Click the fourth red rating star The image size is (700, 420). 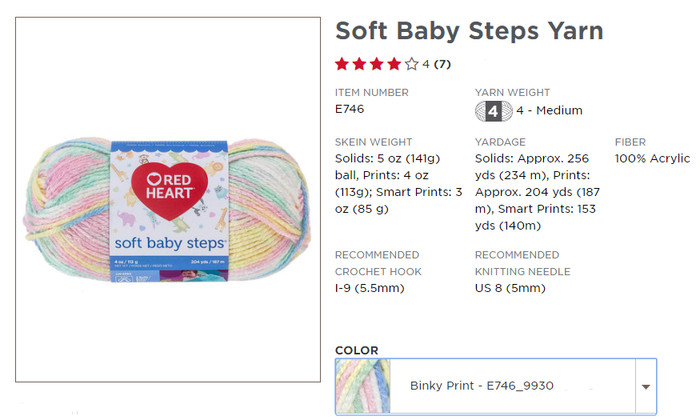394,64
